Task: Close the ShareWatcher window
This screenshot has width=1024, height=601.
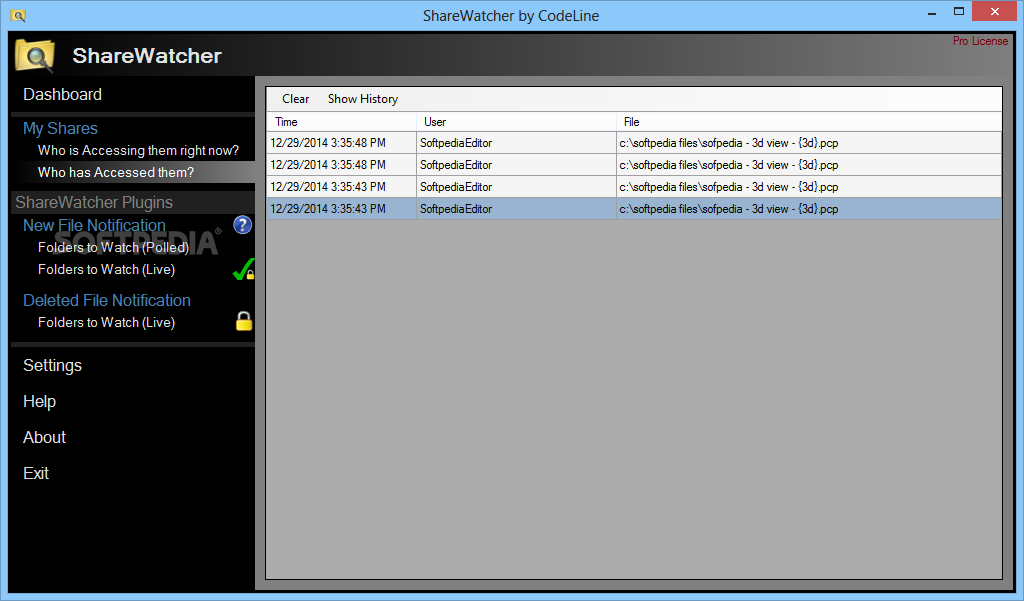Action: (x=995, y=12)
